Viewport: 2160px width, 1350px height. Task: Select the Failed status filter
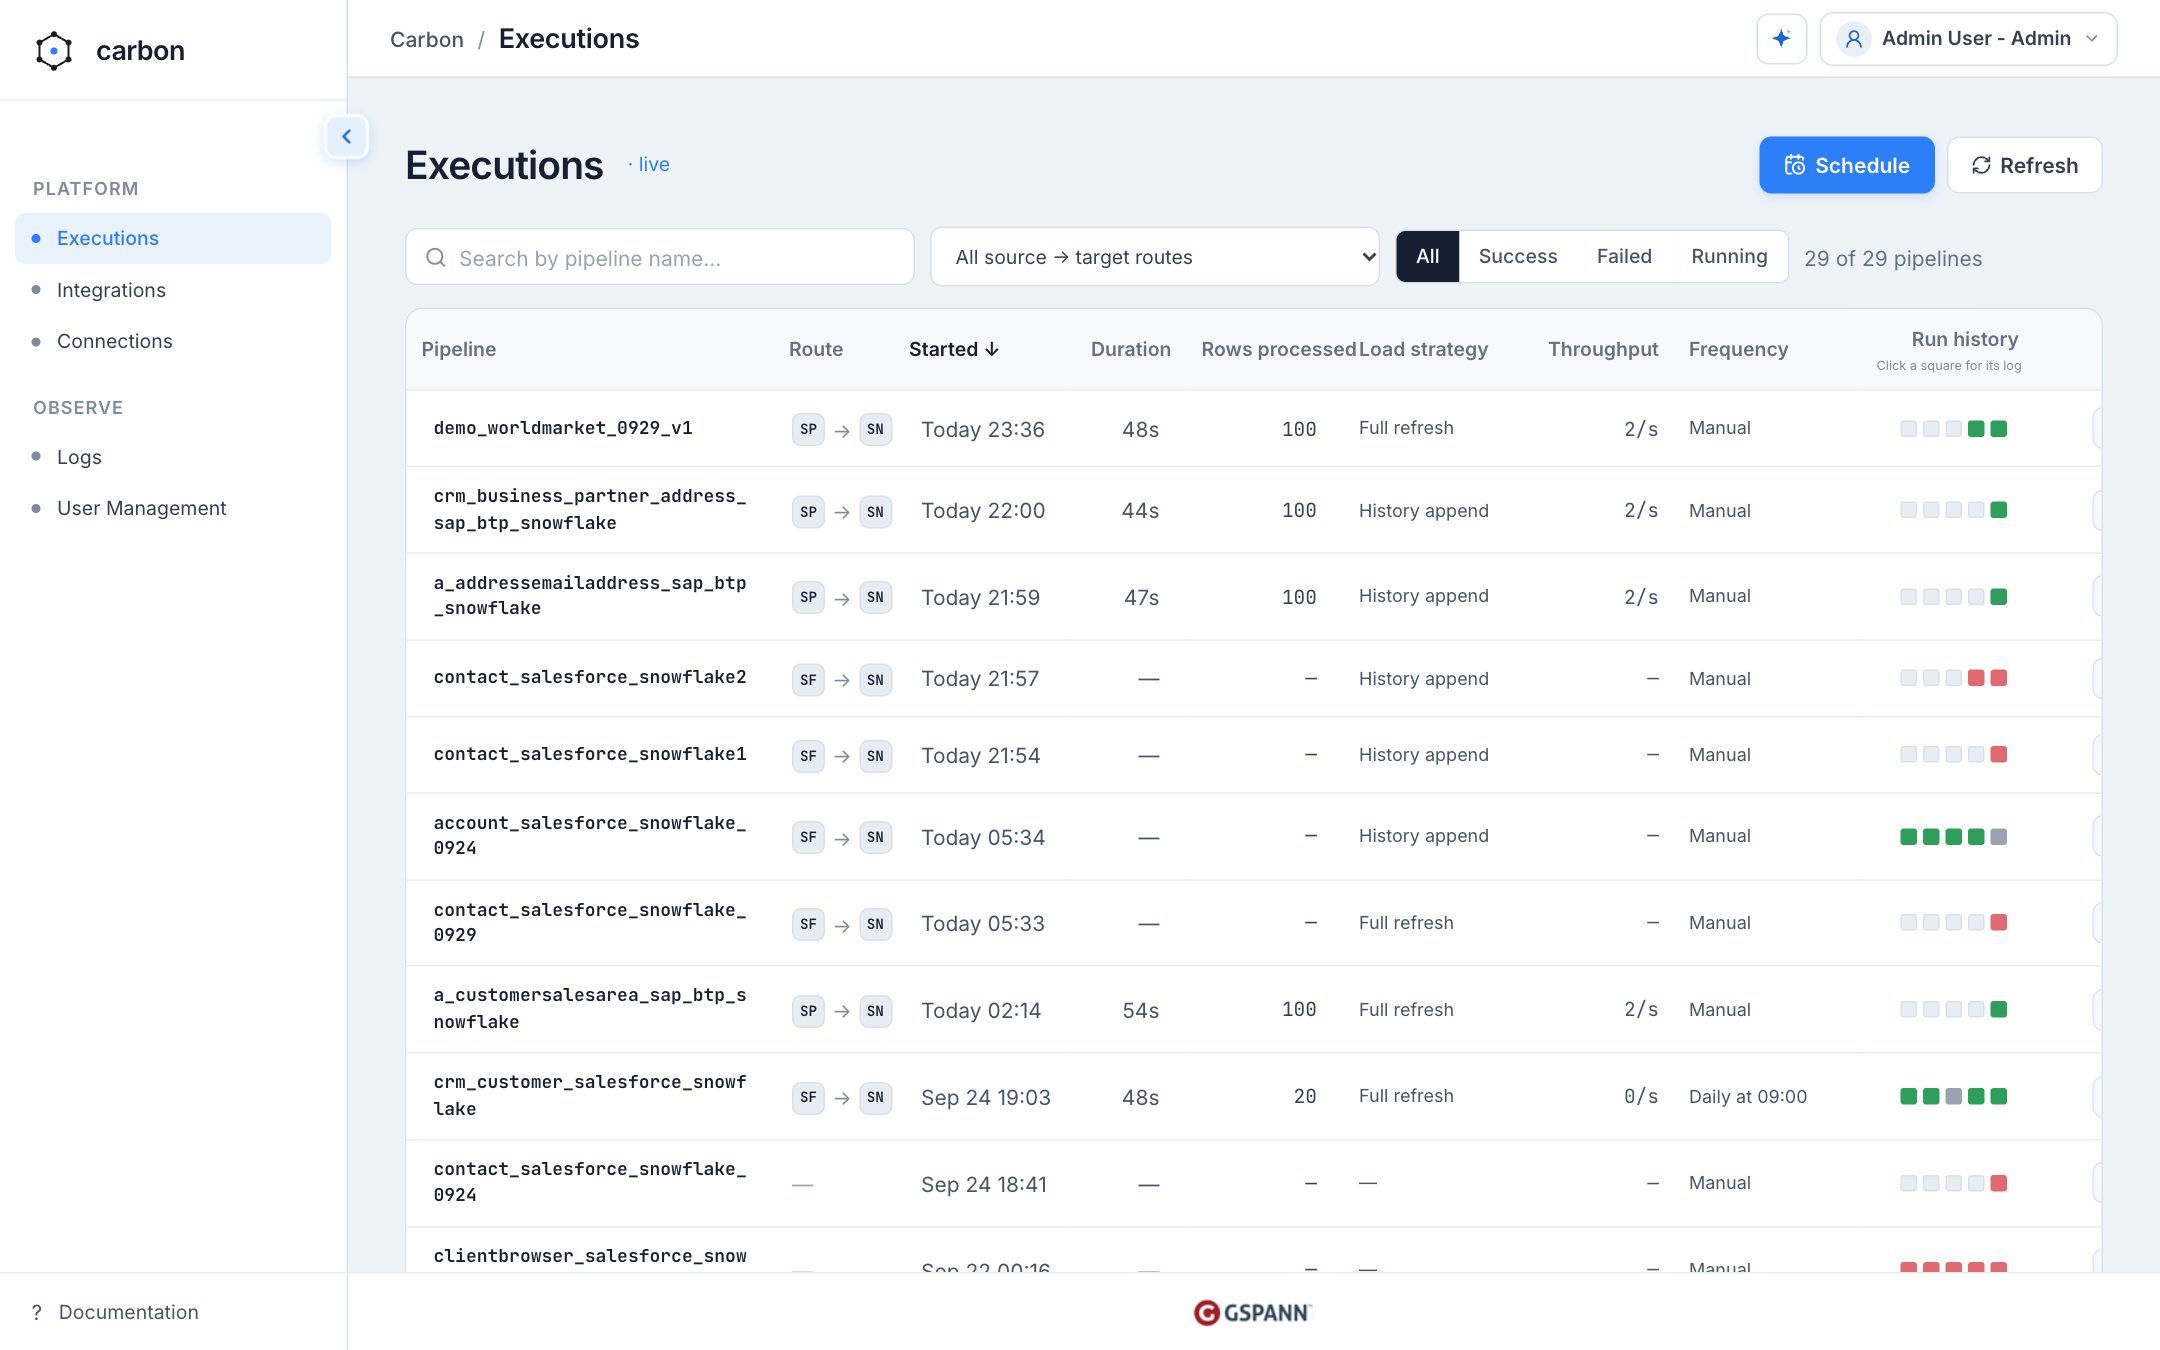pos(1624,256)
